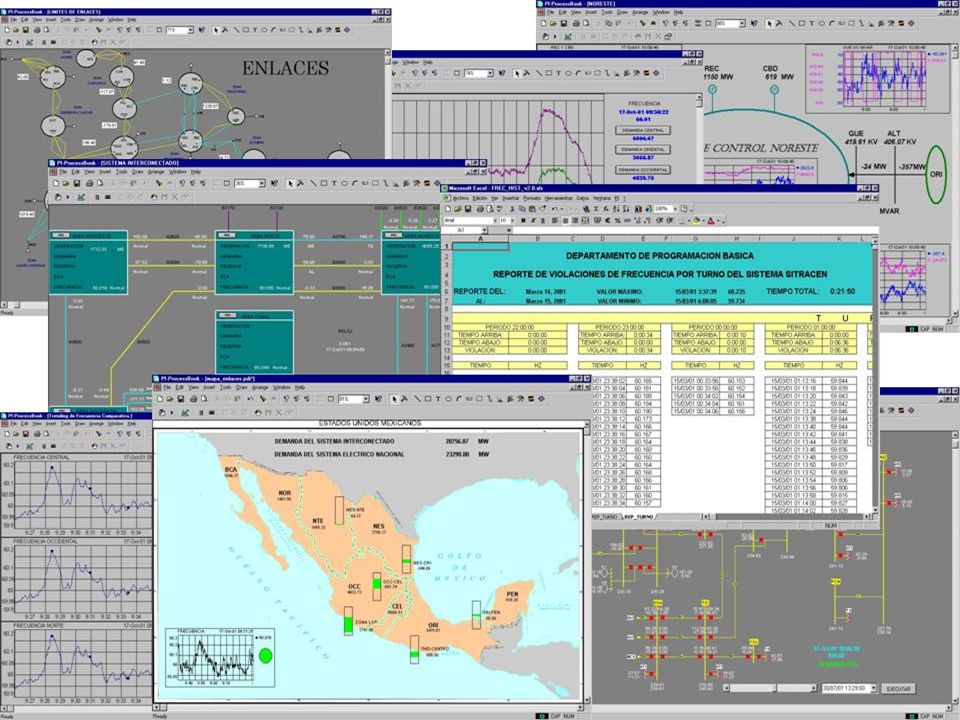
Task: Click the EJECUTAR button
Action: point(898,689)
